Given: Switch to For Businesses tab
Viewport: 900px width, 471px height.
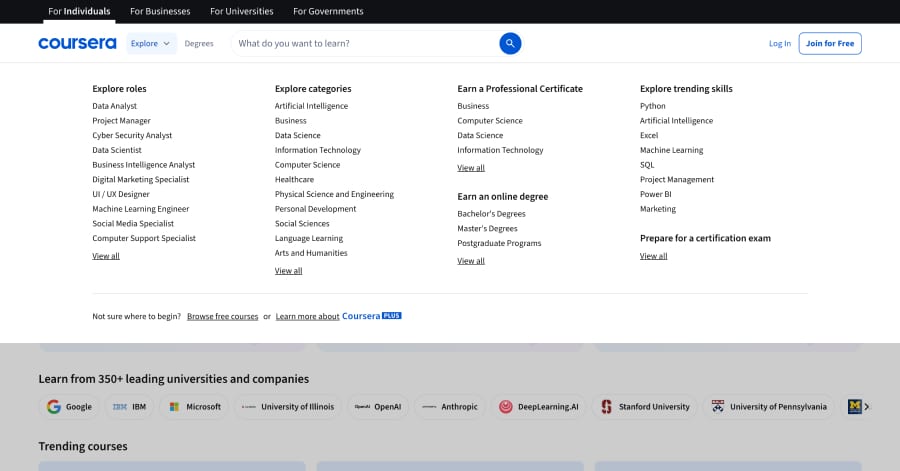Looking at the screenshot, I should pos(160,11).
